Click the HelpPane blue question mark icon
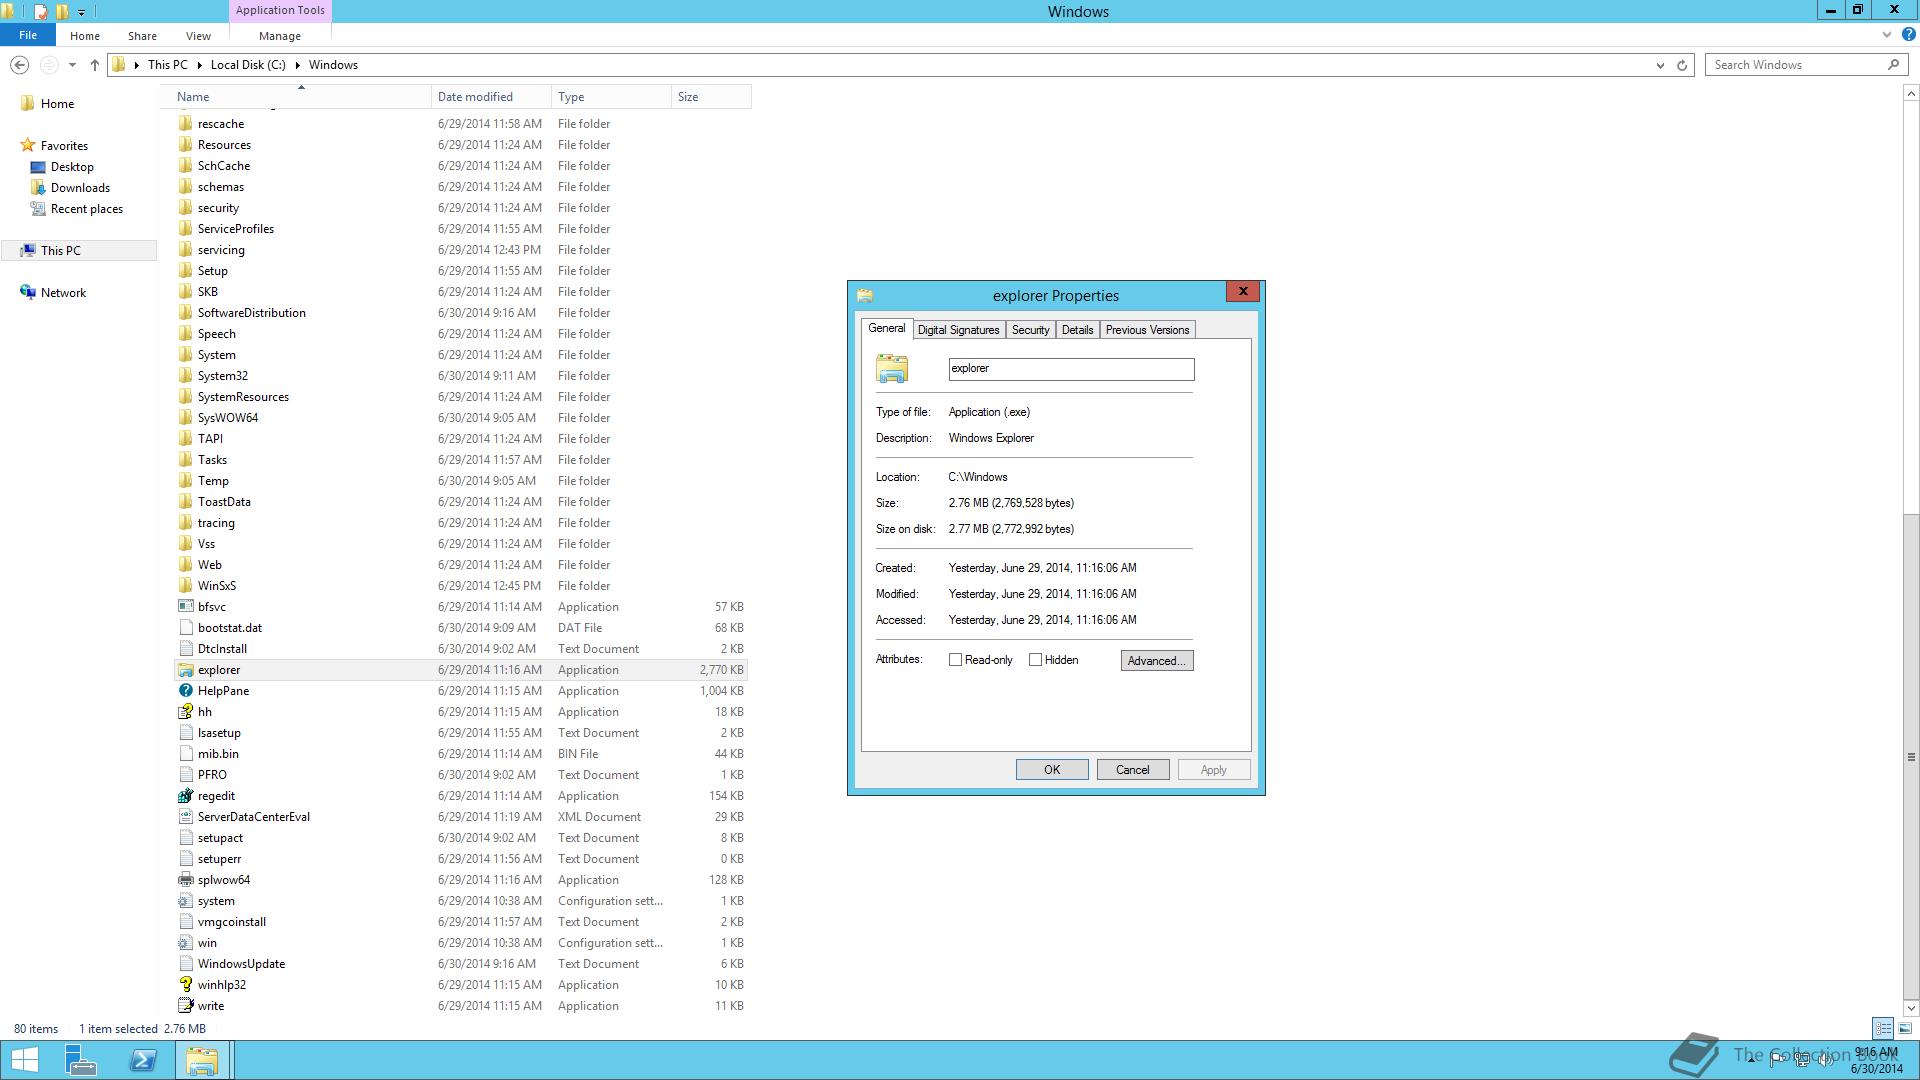Screen dimensions: 1920x1080 pyautogui.click(x=185, y=691)
